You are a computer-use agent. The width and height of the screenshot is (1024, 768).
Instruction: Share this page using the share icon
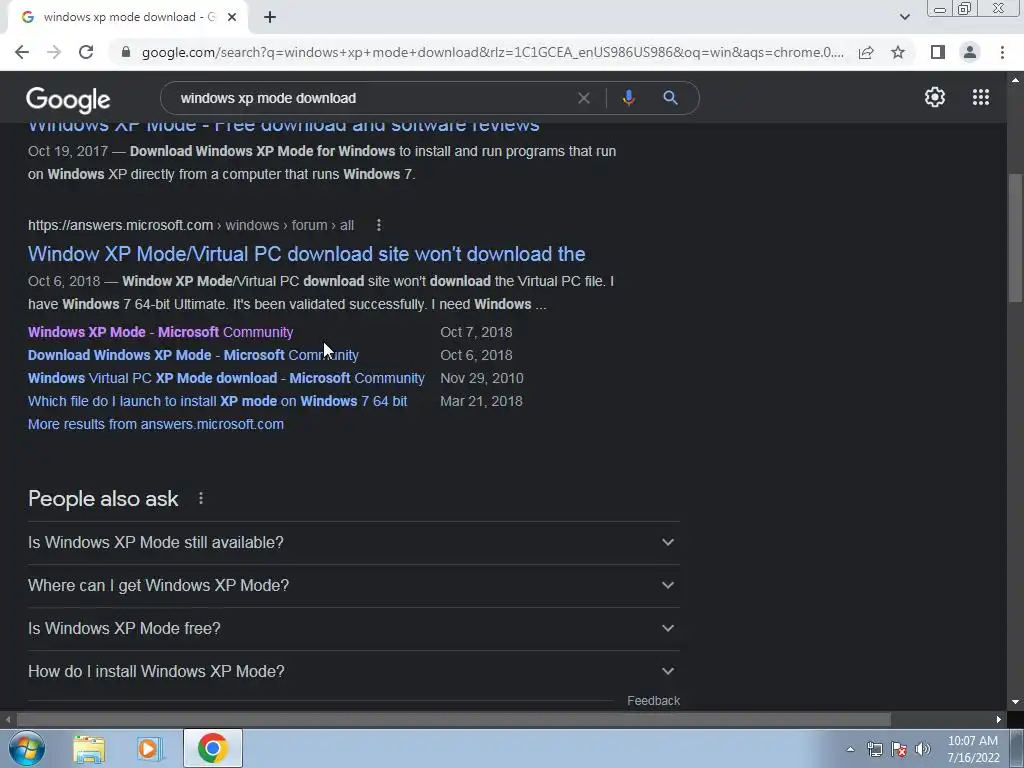pyautogui.click(x=866, y=52)
